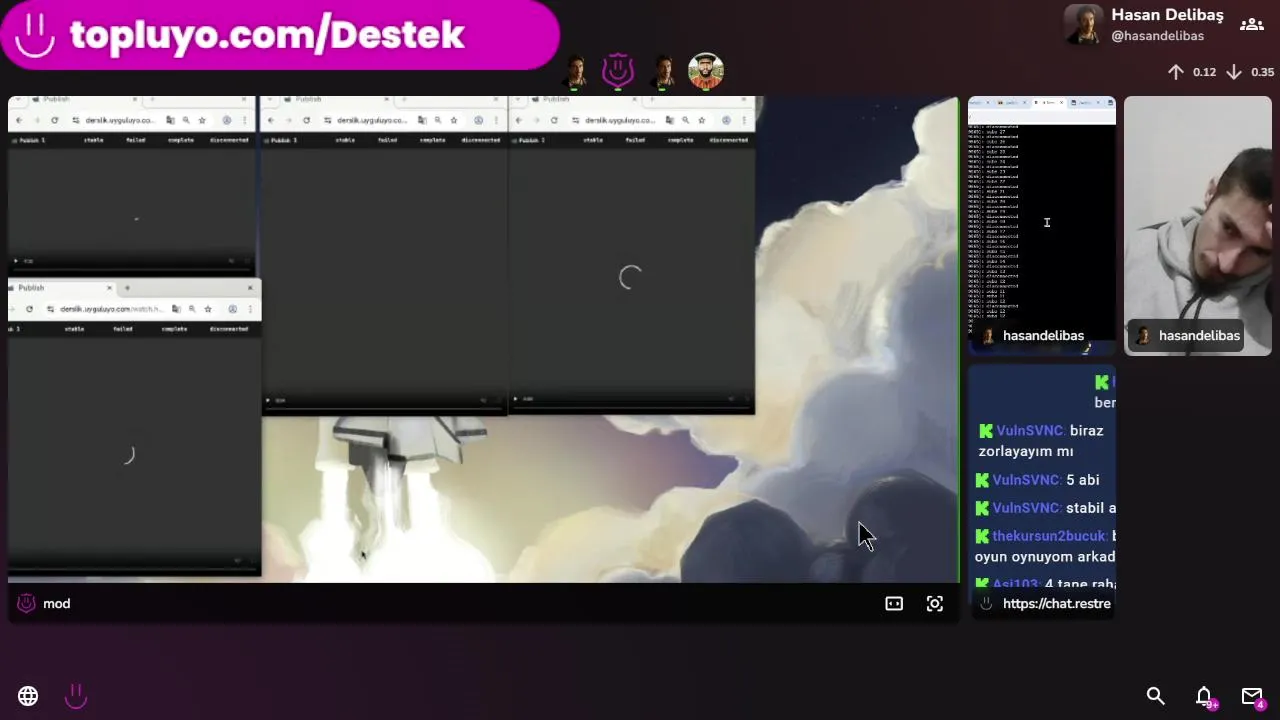
Task: Click the hasandelibas label on terminal tile
Action: pyautogui.click(x=1043, y=336)
